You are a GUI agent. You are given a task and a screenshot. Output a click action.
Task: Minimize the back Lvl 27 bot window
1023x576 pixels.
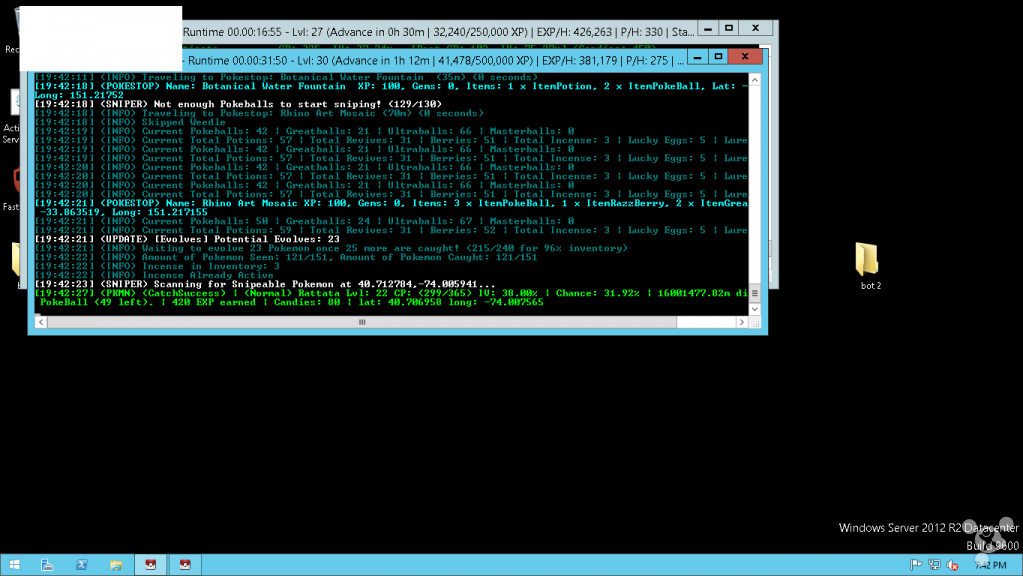(x=708, y=28)
